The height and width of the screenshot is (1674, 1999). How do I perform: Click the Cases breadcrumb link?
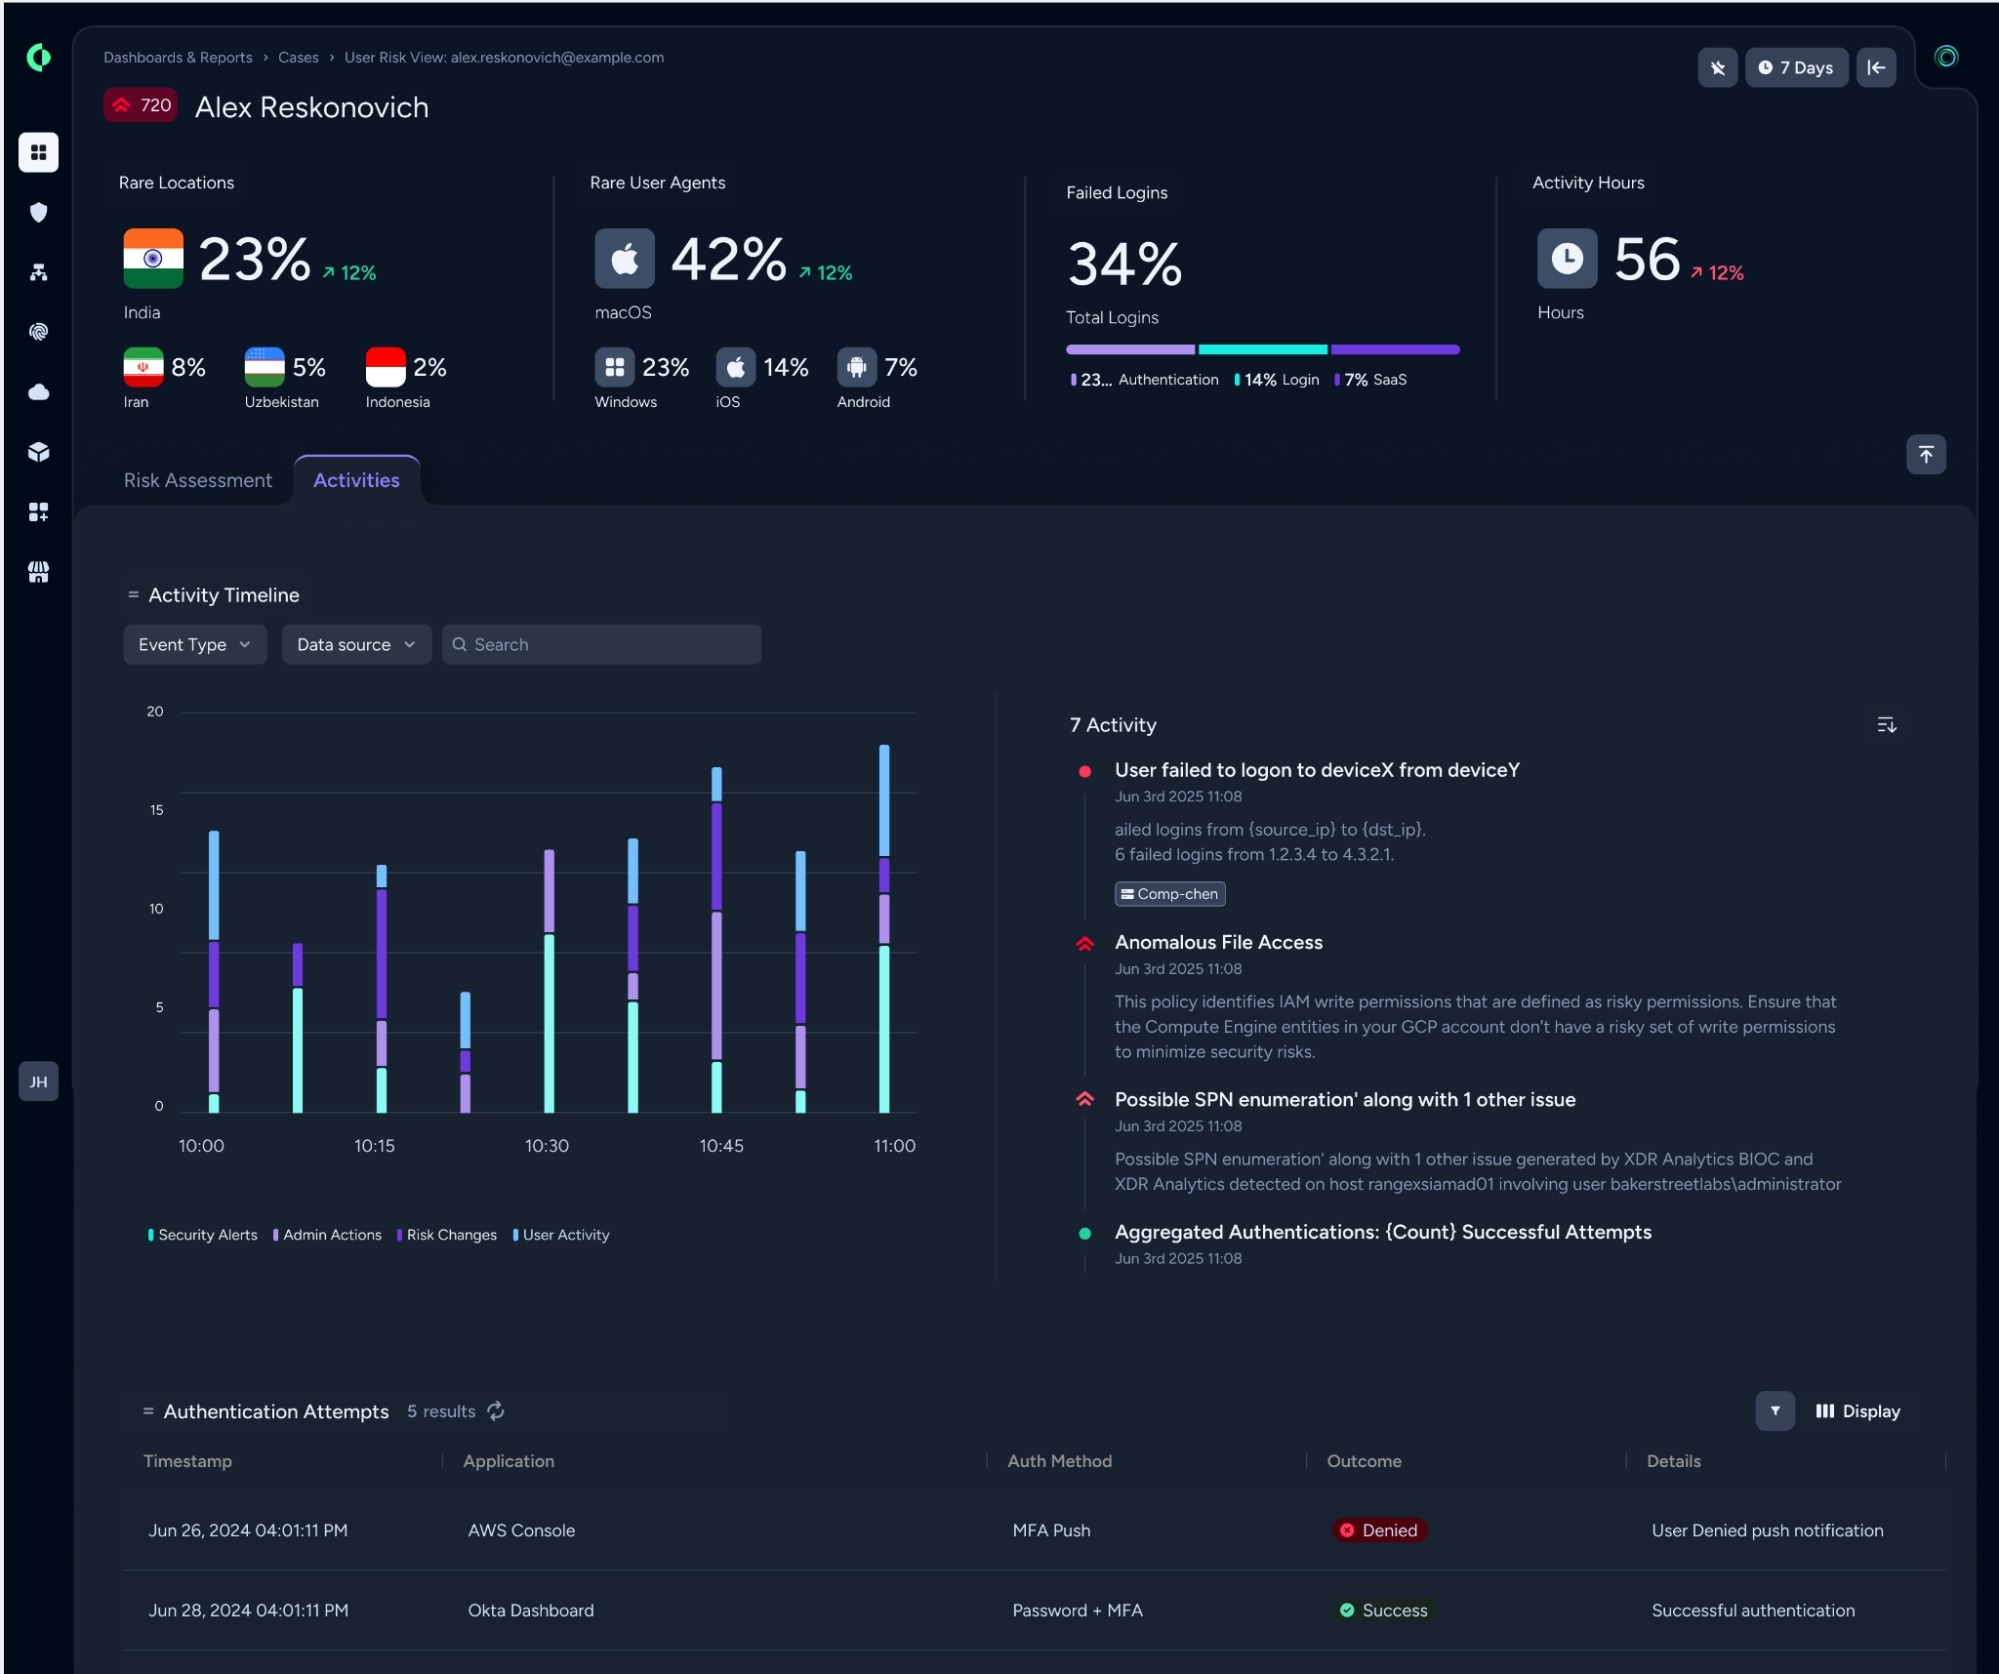(298, 58)
